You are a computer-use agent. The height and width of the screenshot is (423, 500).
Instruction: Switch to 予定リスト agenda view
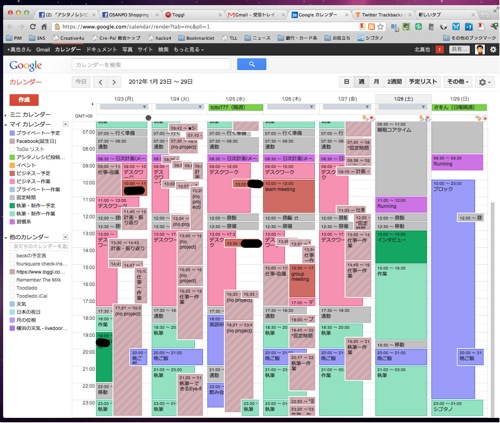[423, 82]
